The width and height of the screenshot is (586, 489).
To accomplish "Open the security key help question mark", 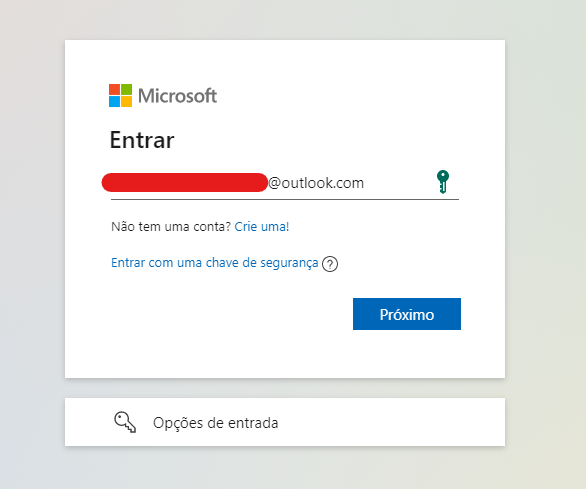I will (330, 264).
